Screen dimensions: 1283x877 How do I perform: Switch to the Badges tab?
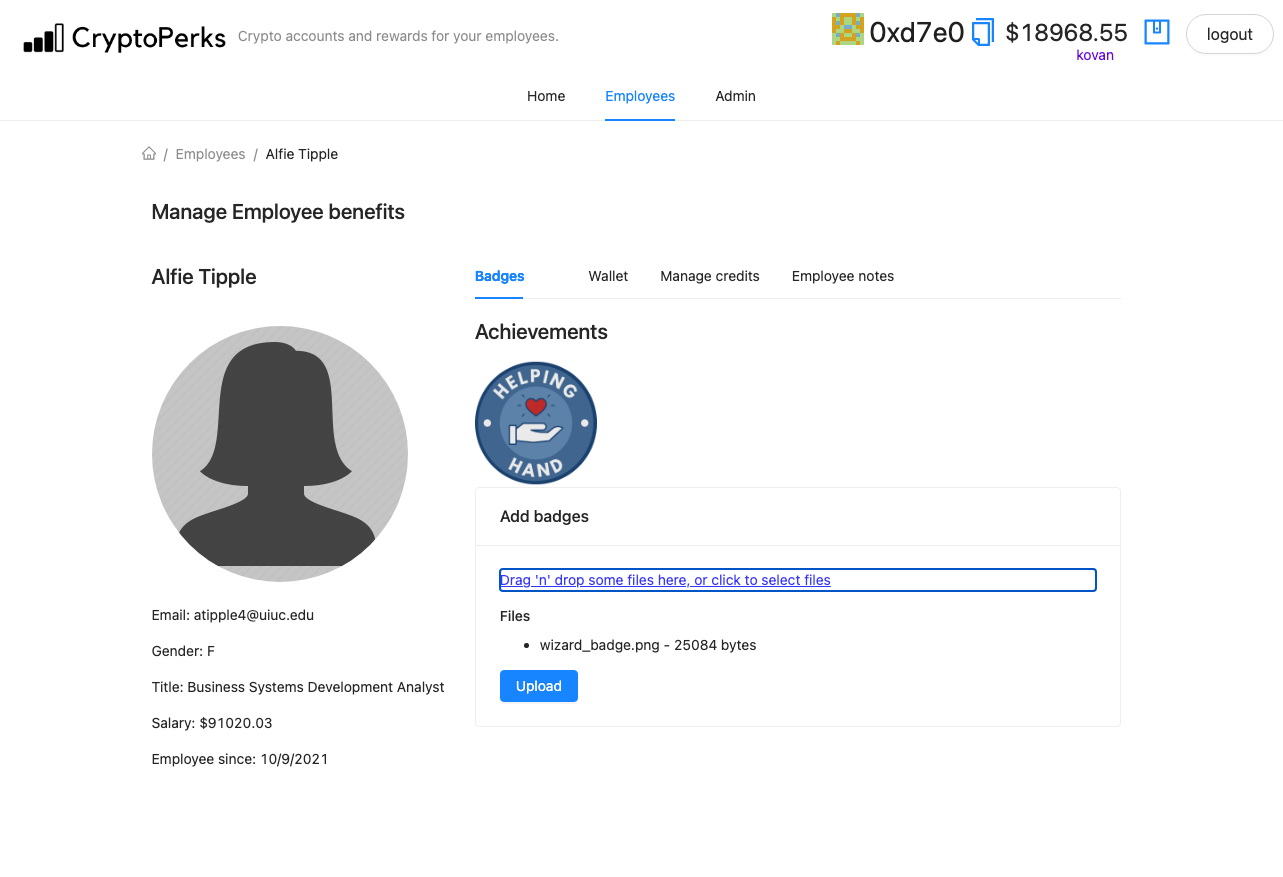click(x=500, y=276)
